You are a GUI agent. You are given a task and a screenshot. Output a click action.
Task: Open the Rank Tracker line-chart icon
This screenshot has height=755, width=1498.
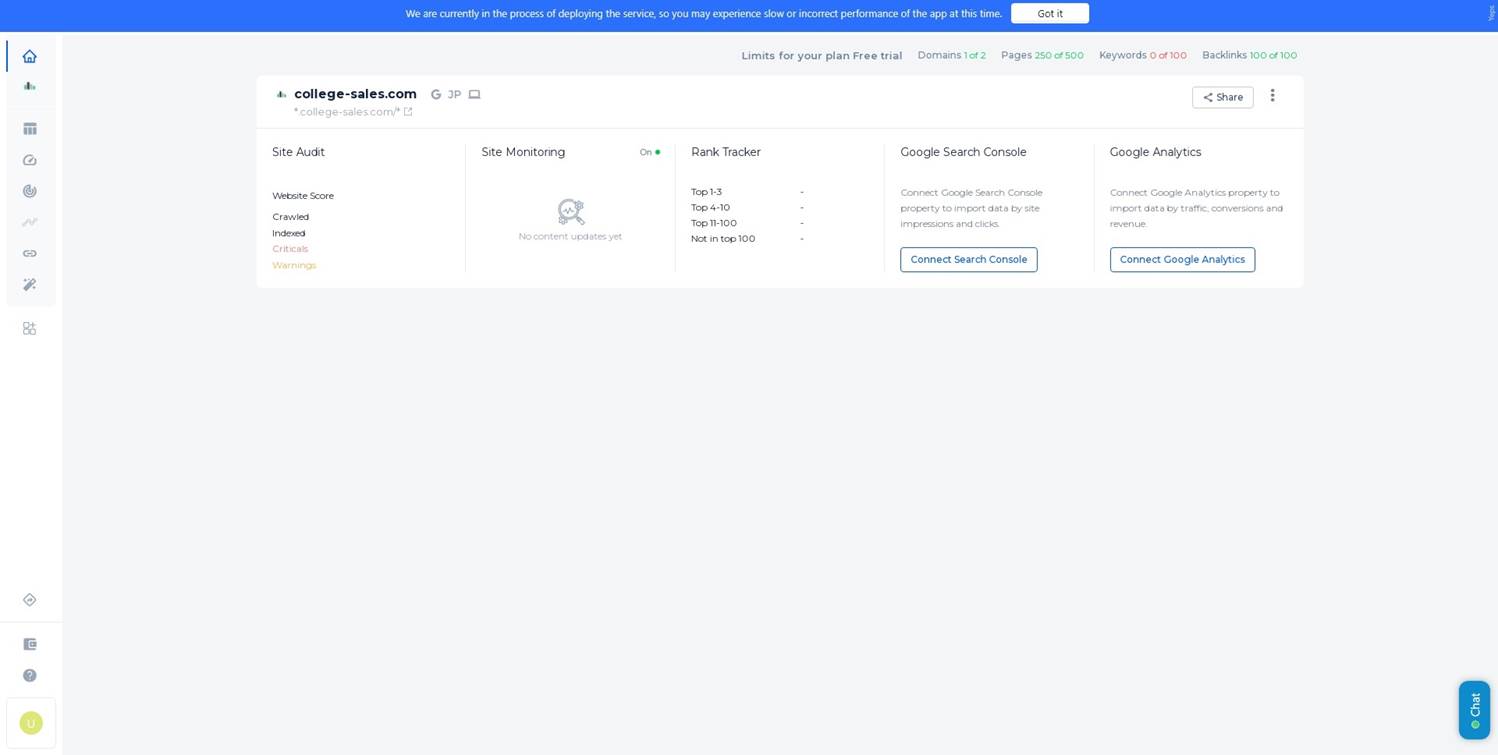(x=30, y=222)
